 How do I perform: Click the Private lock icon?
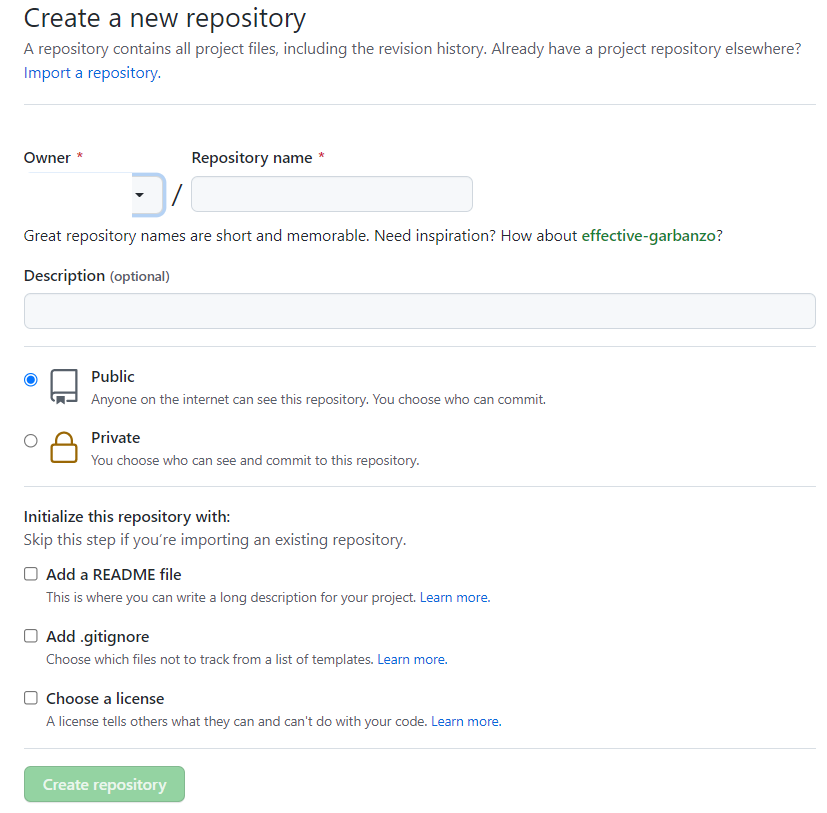64,447
